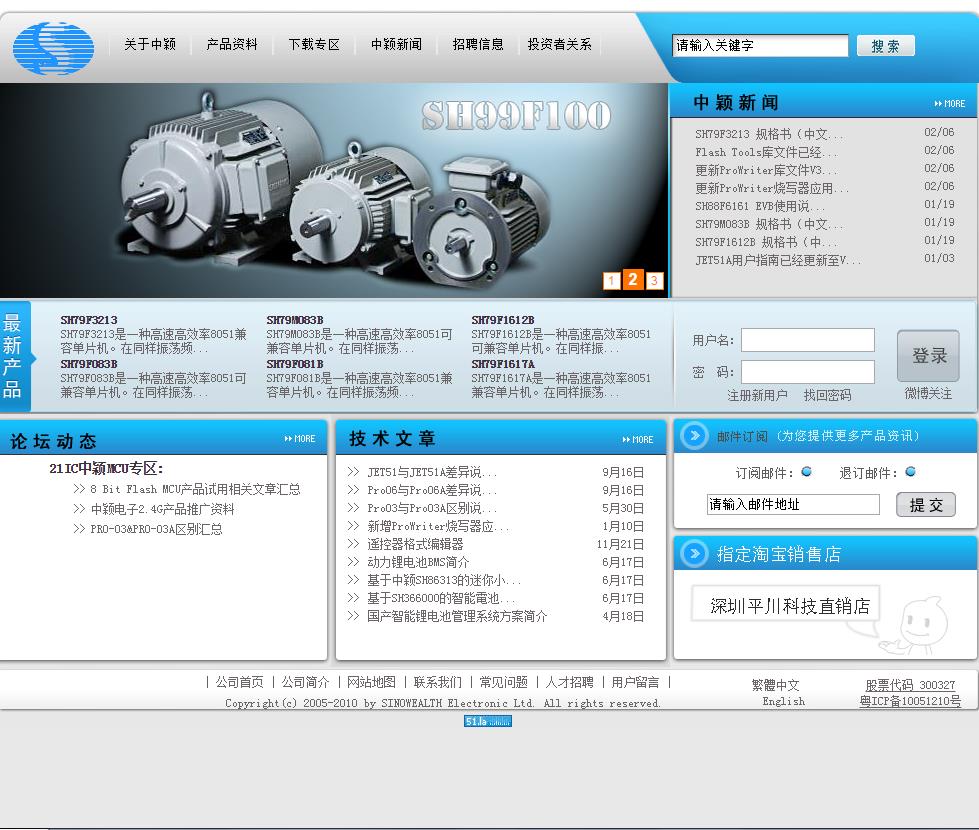Switch language to English
979x830 pixels.
(x=784, y=701)
